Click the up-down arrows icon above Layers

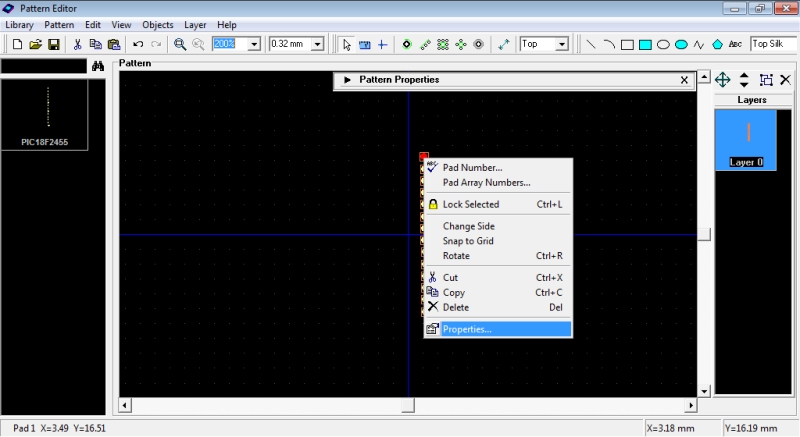[x=744, y=80]
